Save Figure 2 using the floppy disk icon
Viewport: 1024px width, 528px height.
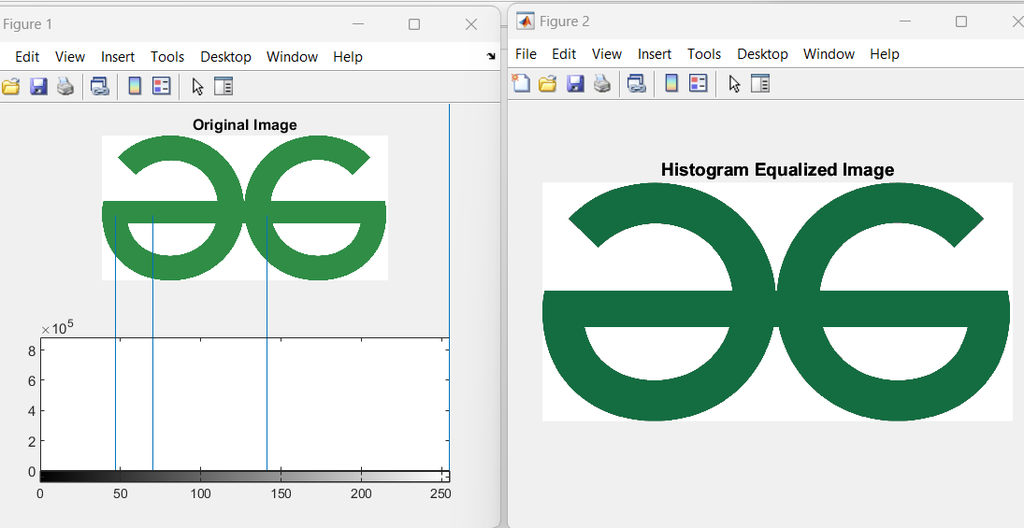click(x=575, y=84)
